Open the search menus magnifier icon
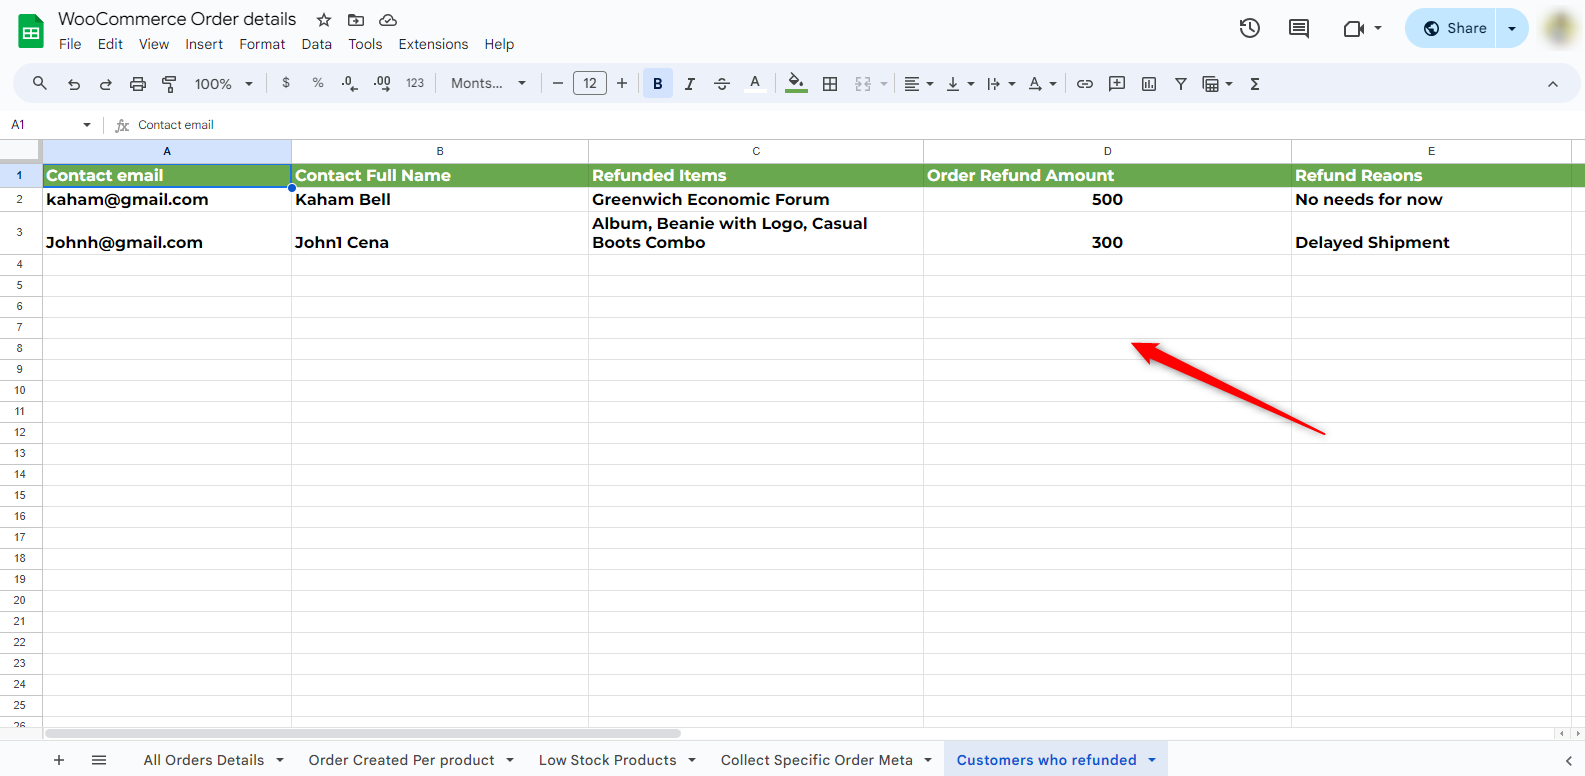The width and height of the screenshot is (1585, 776). click(40, 83)
